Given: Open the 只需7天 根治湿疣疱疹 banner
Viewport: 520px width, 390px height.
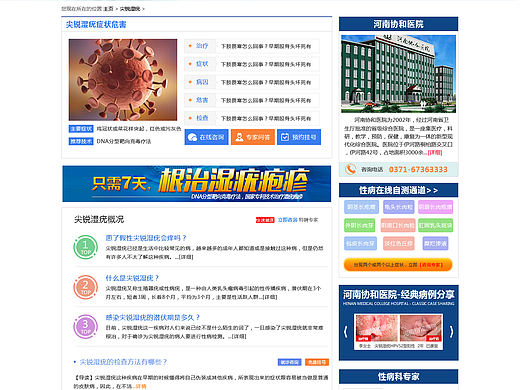Looking at the screenshot, I should pyautogui.click(x=197, y=184).
